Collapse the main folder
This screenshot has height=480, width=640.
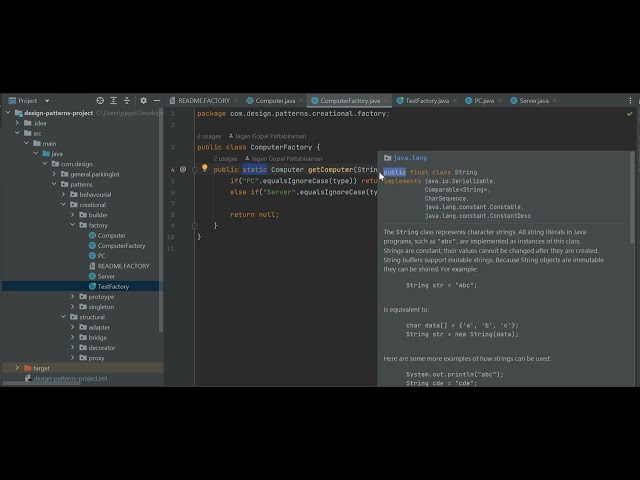coord(27,143)
